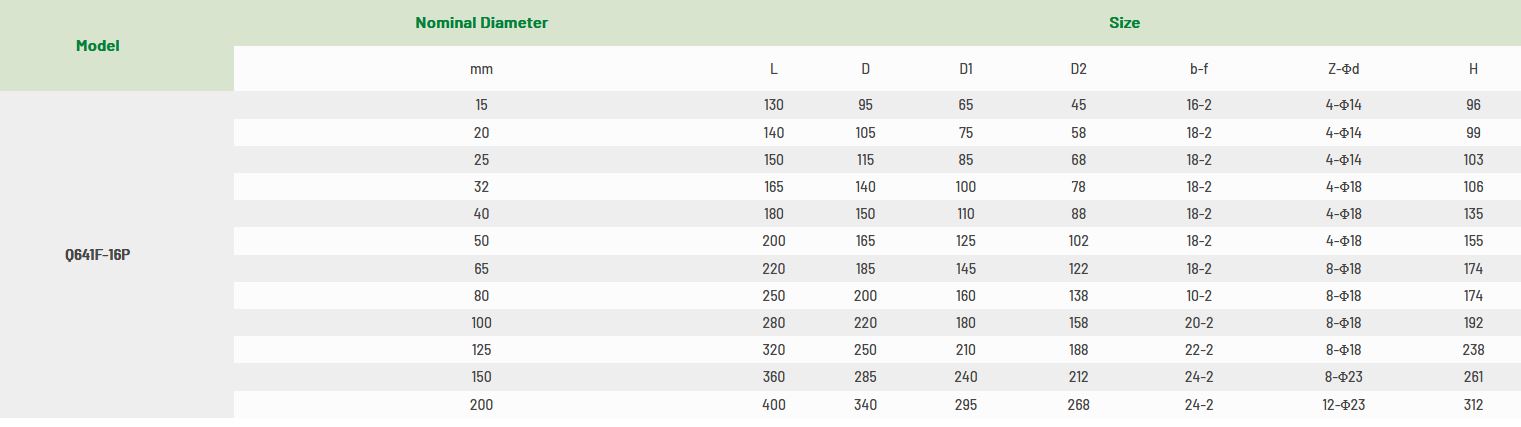Viewport: 1521px width, 427px height.
Task: Click the mm unit subheader
Action: tap(481, 69)
